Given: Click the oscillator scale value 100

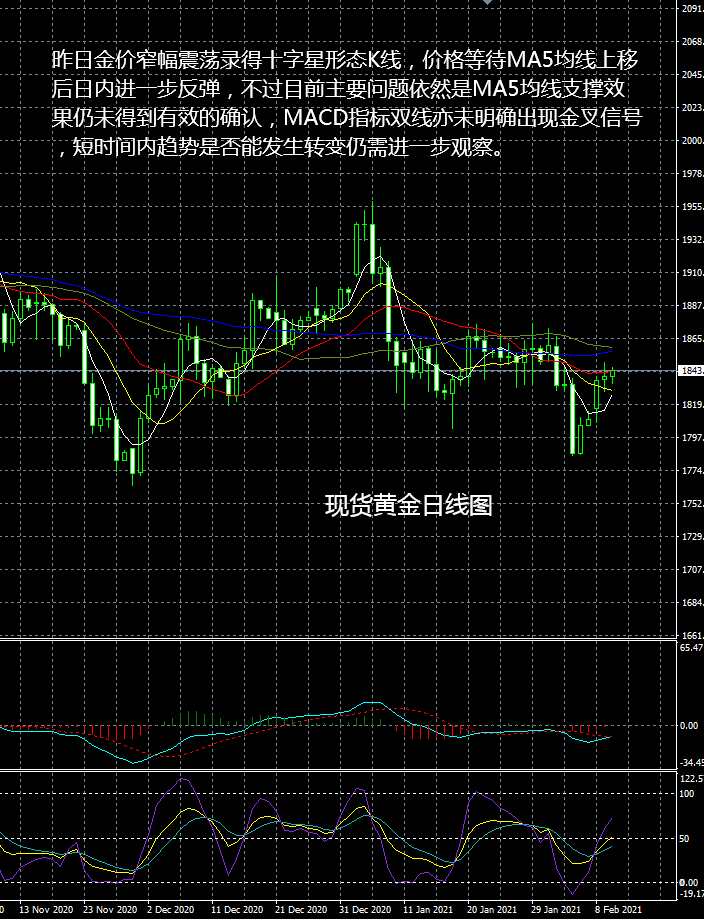Looking at the screenshot, I should pyautogui.click(x=686, y=794).
